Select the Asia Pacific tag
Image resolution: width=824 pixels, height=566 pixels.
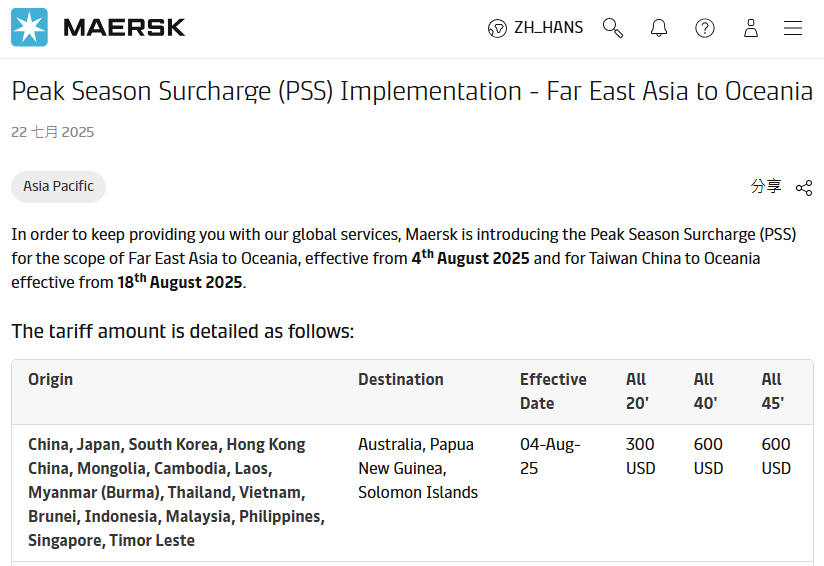(x=58, y=187)
